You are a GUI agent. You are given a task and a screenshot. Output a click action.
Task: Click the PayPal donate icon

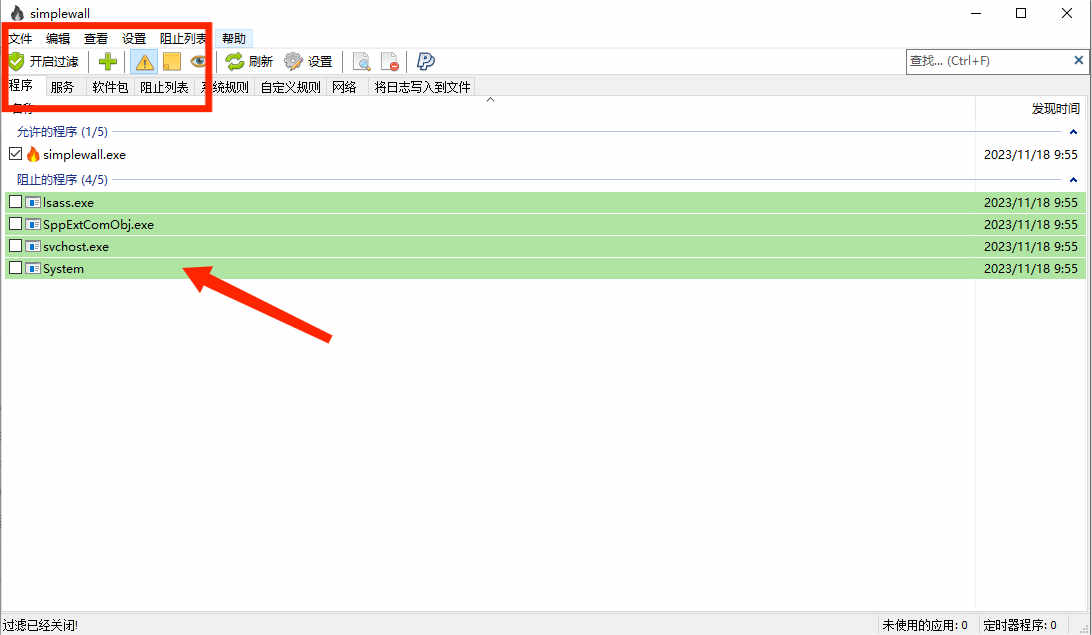(x=426, y=61)
